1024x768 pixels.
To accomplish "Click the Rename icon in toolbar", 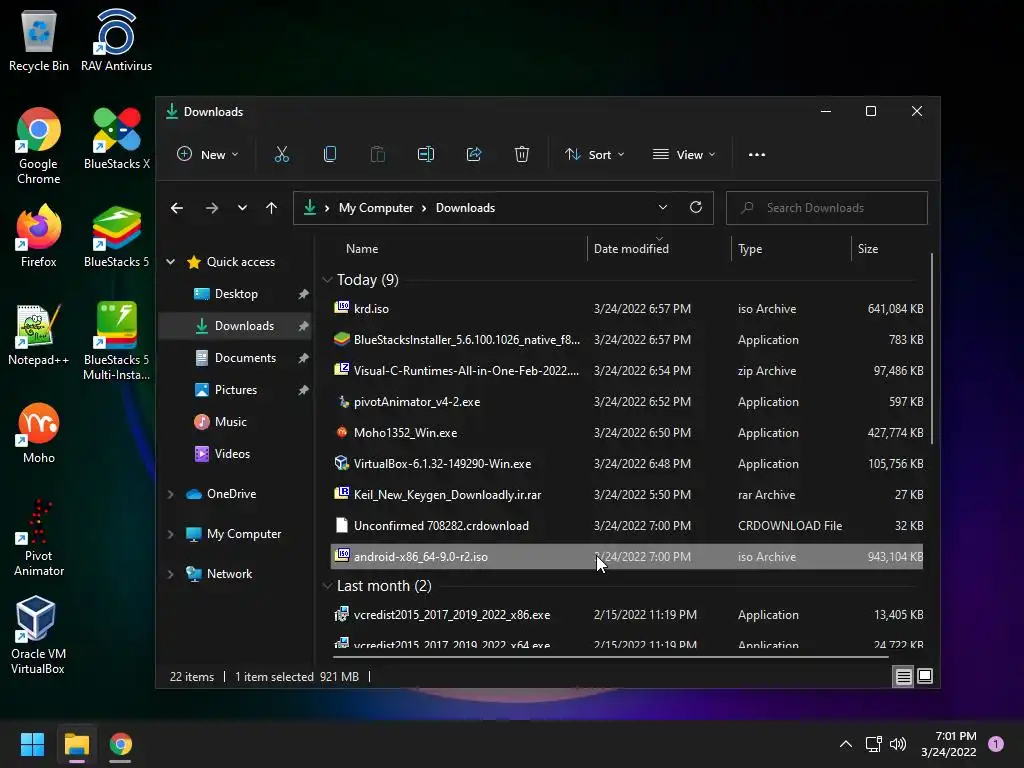I will pyautogui.click(x=426, y=155).
